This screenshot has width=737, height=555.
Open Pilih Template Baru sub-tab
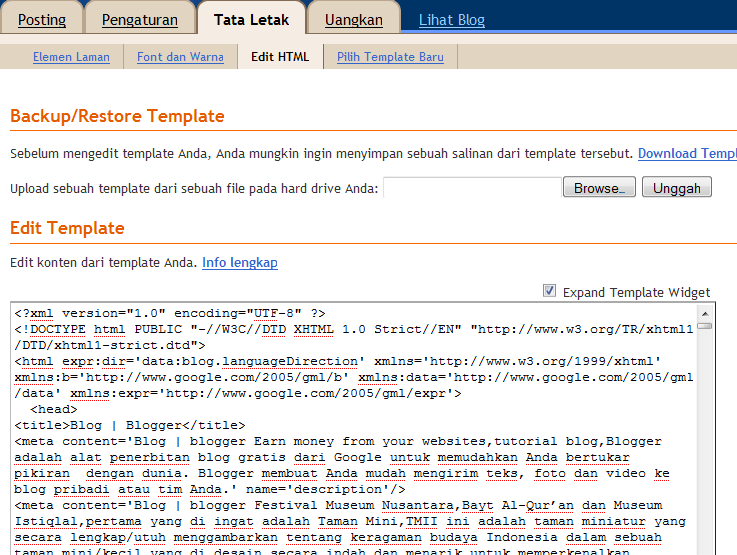point(390,57)
